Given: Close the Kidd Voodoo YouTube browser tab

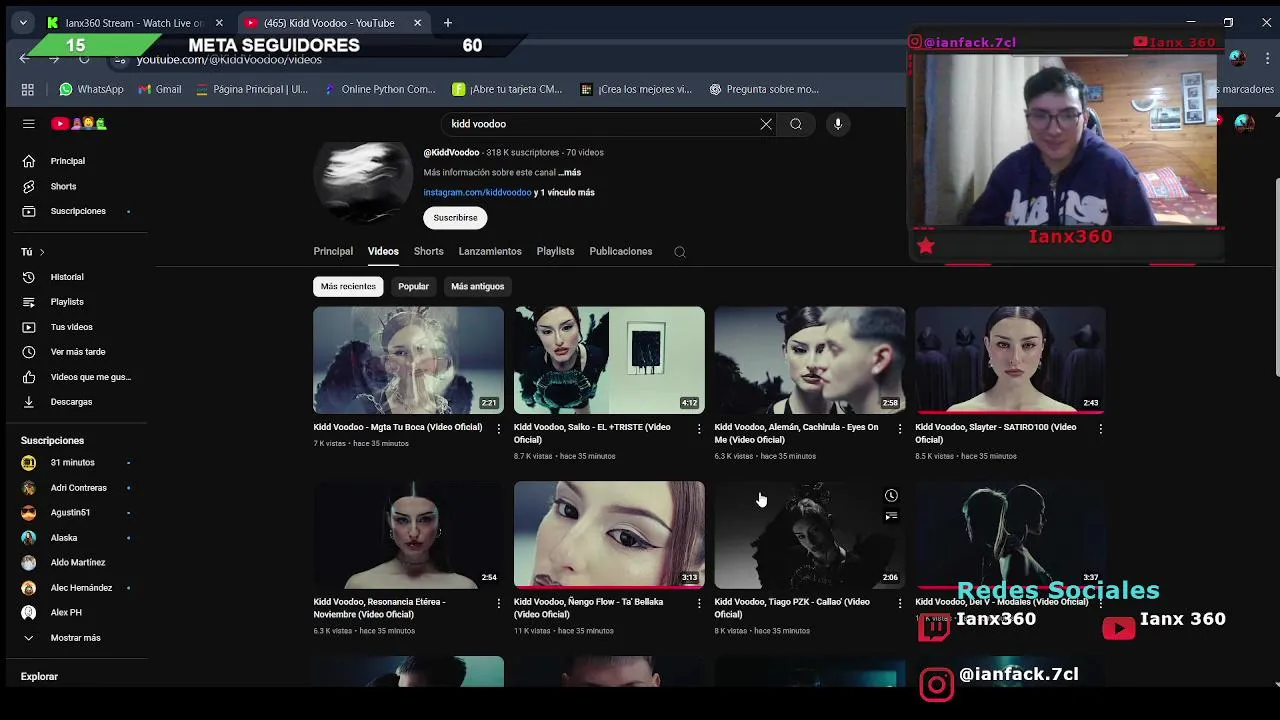Looking at the screenshot, I should point(418,22).
